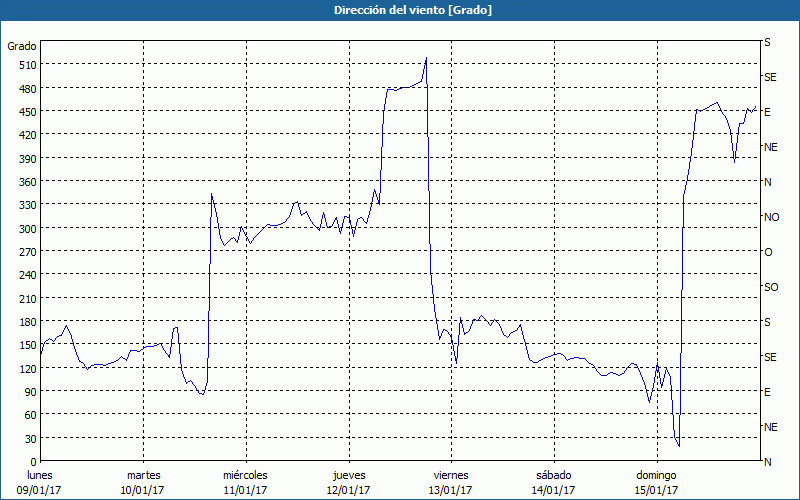The width and height of the screenshot is (800, 500).
Task: Click the "domingo 15/01/17" date label
Action: click(656, 482)
